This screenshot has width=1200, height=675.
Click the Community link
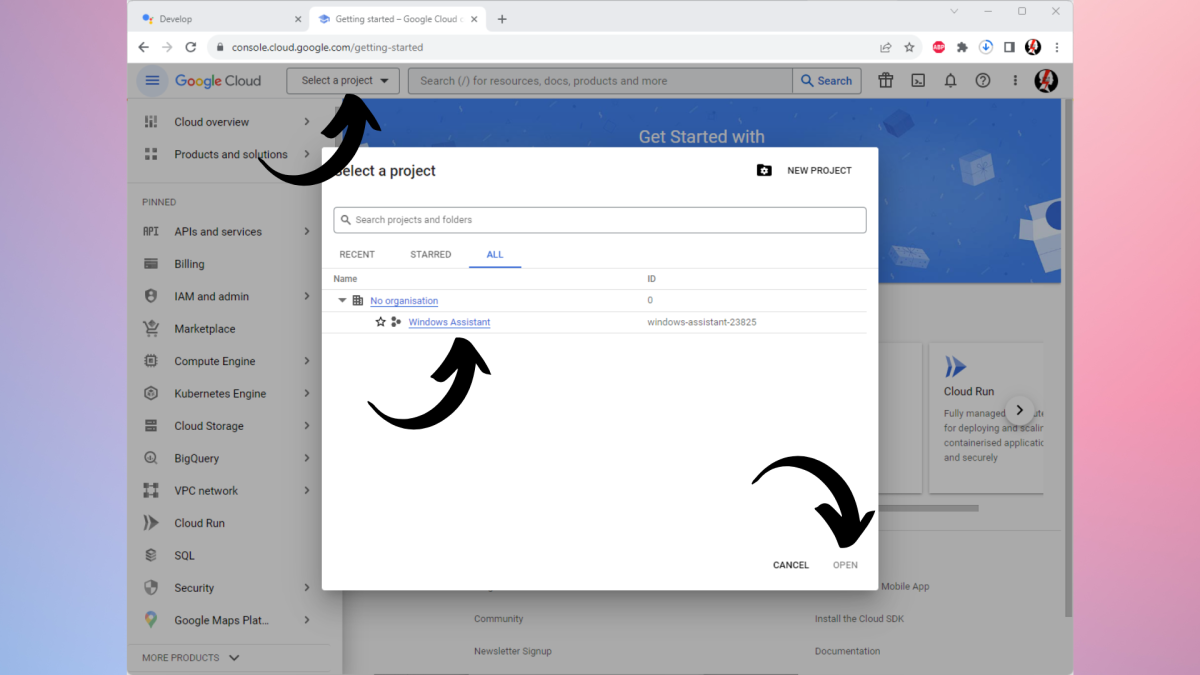tap(498, 619)
